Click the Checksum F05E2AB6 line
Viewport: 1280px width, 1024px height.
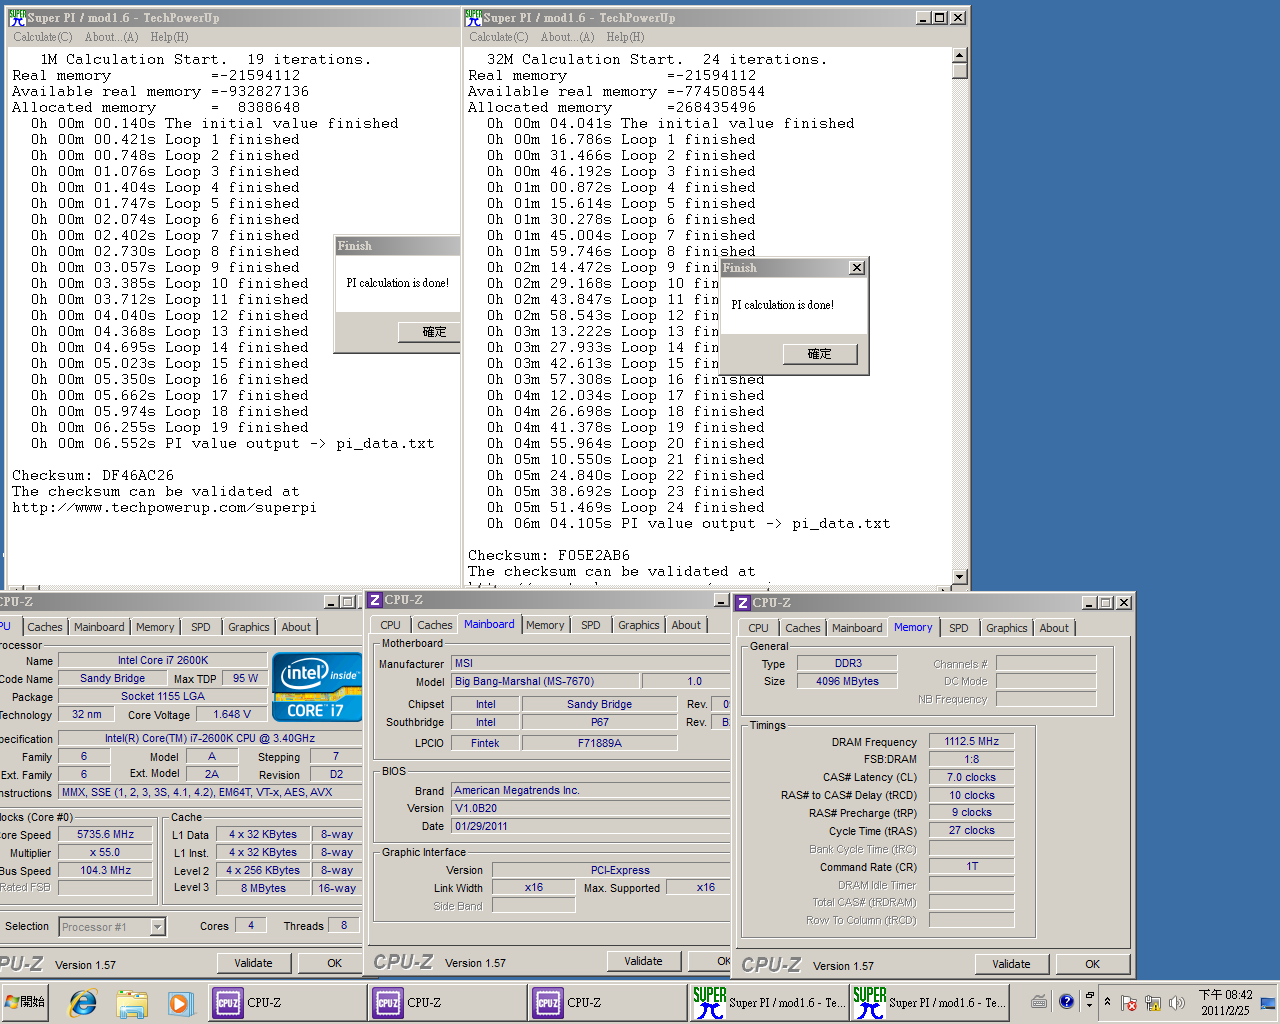point(549,555)
